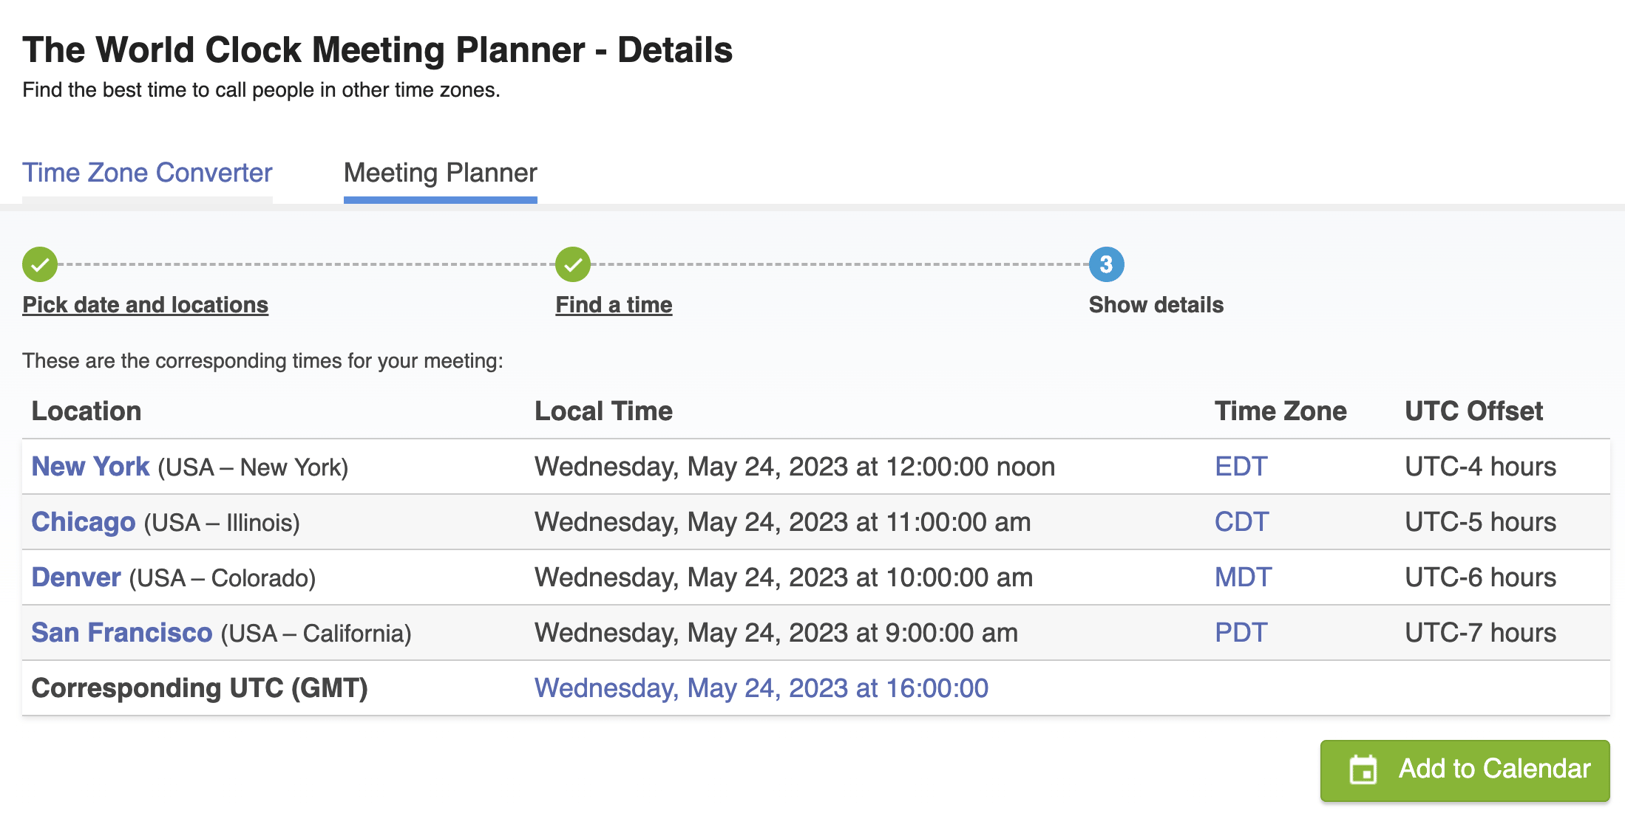Click the blue step 3 circle icon
1625x830 pixels.
pyautogui.click(x=1106, y=265)
